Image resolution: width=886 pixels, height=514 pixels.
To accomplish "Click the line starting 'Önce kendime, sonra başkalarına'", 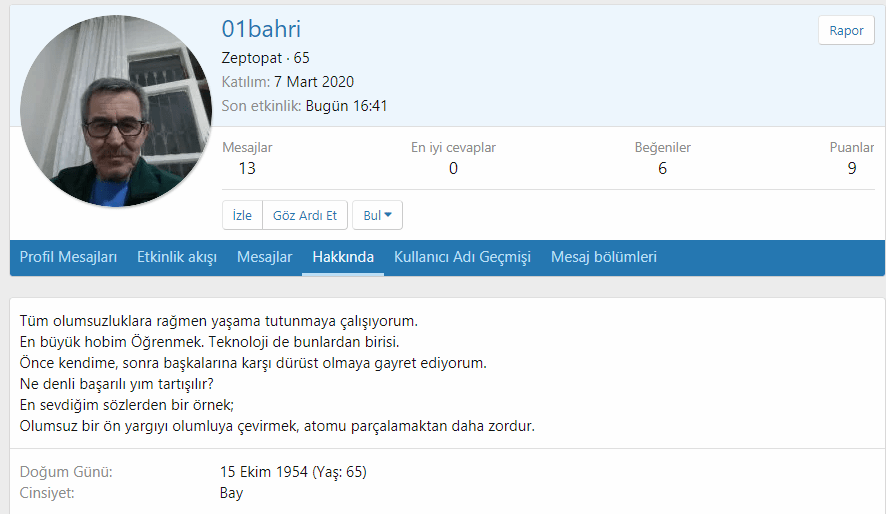I will [253, 363].
